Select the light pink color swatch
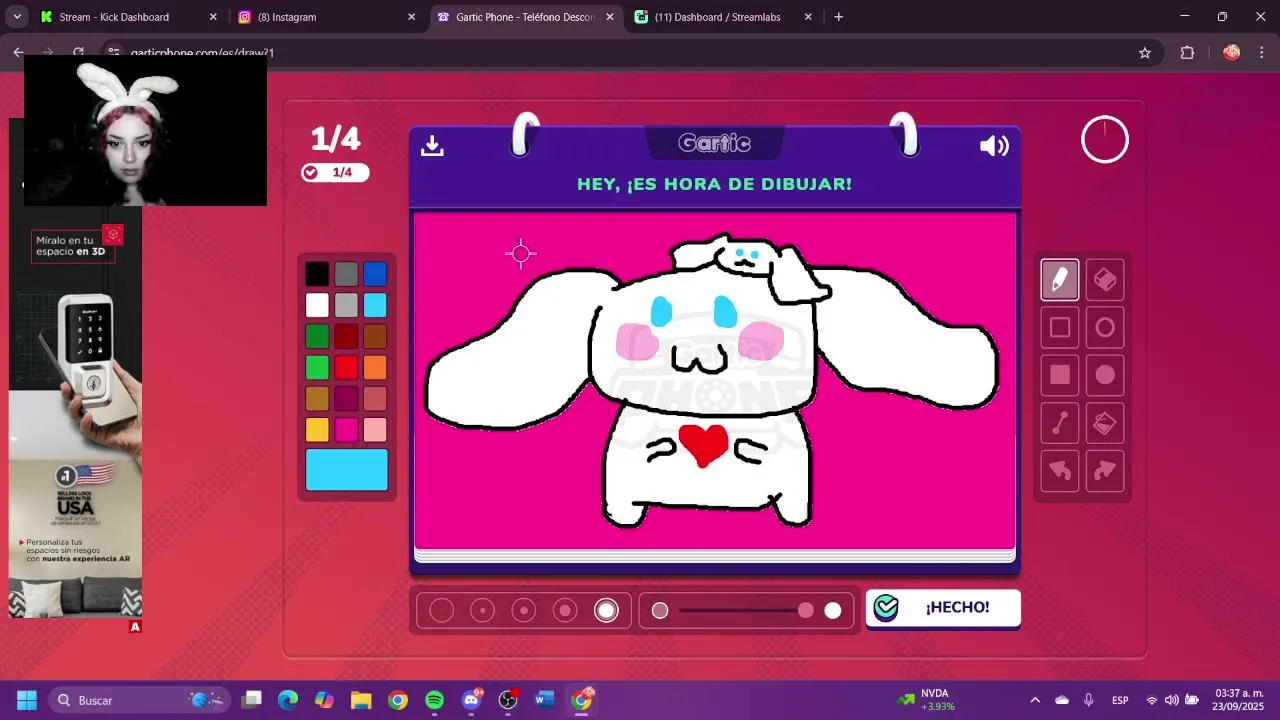This screenshot has height=720, width=1280. pos(375,429)
